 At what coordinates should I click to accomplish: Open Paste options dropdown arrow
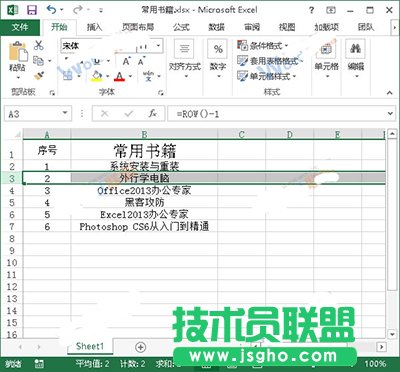18,77
